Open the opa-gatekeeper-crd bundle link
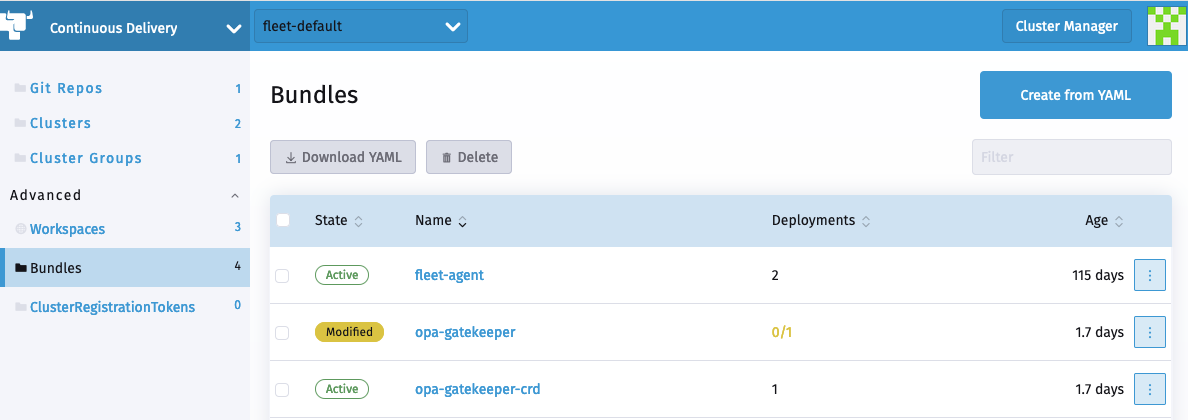This screenshot has height=420, width=1188. tap(477, 389)
